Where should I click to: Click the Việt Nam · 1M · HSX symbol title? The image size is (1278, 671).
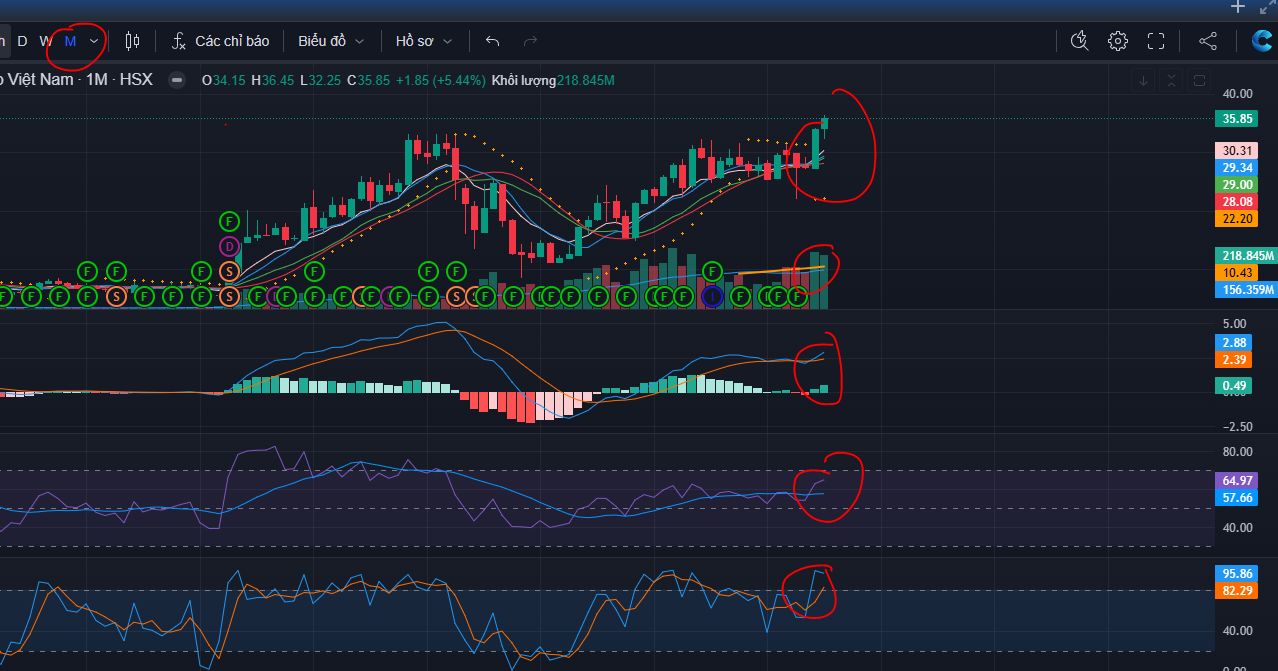[x=76, y=80]
